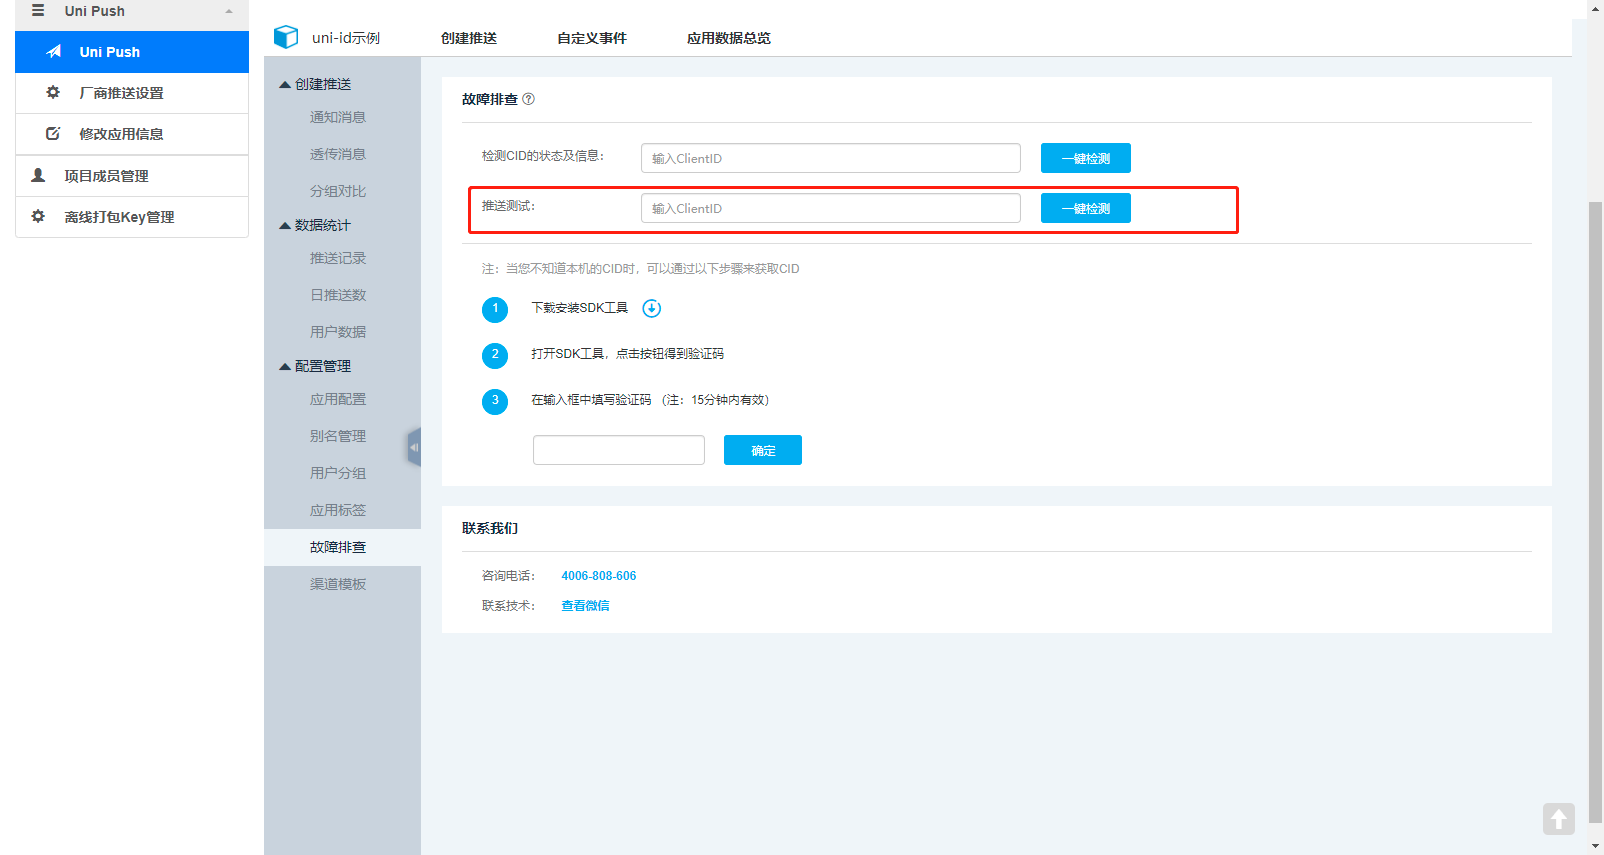Switch to the 应用数据总览 tab
Screen dimensions: 1604x855
[x=729, y=38]
